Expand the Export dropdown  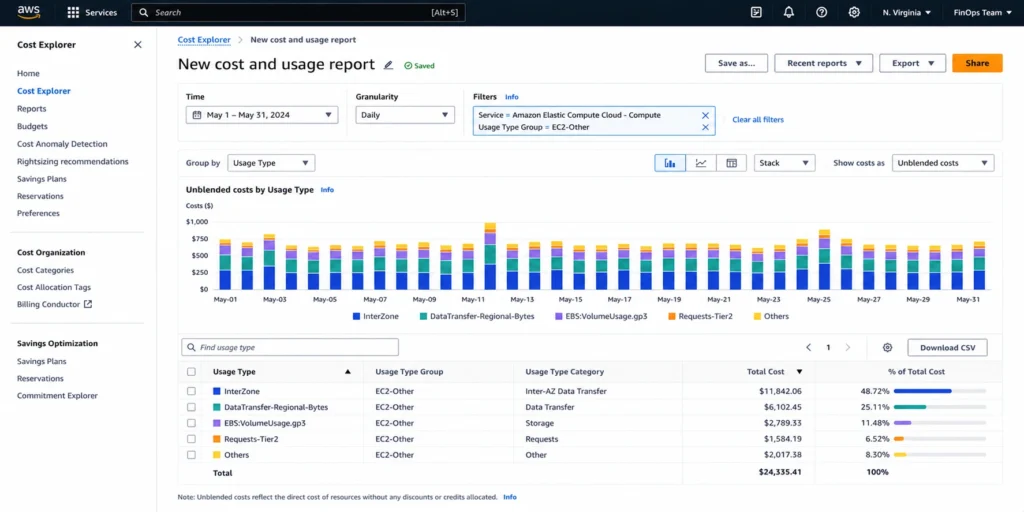click(912, 63)
